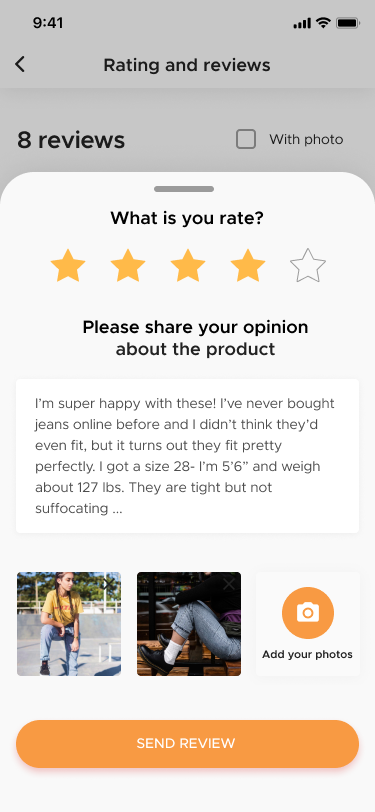Click the bottom sheet drag handle
The width and height of the screenshot is (375, 812).
pyautogui.click(x=184, y=189)
